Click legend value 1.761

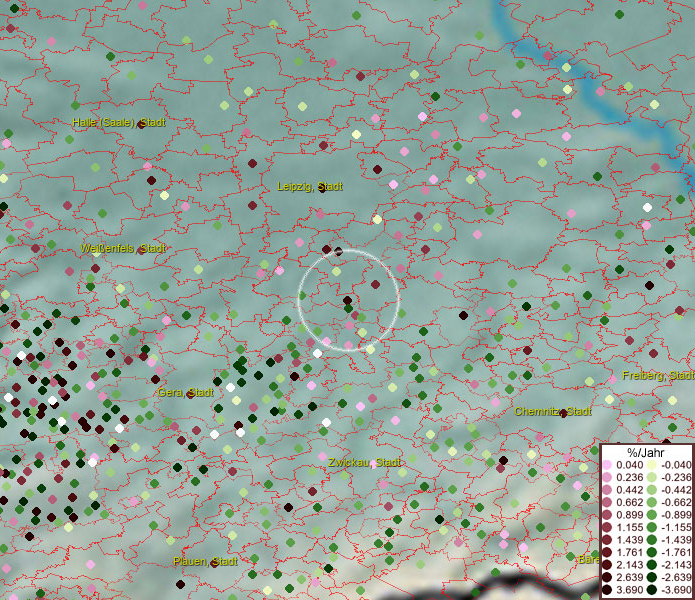629,552
